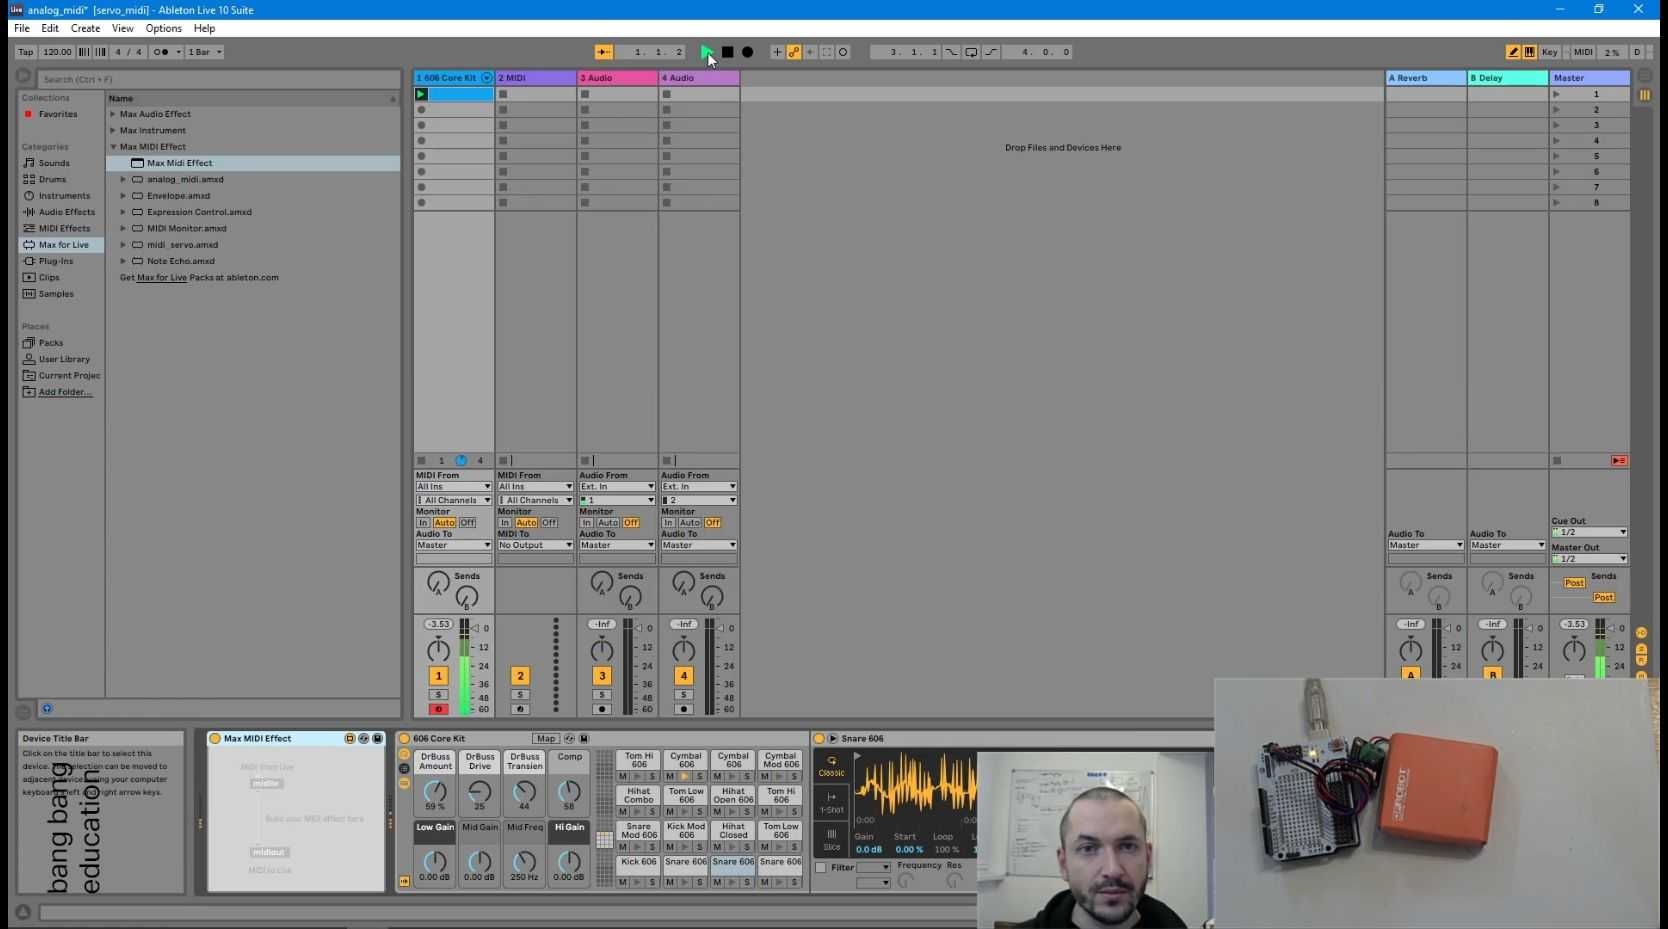This screenshot has width=1668, height=929.
Task: Select Samples category in browser
Action: point(56,294)
